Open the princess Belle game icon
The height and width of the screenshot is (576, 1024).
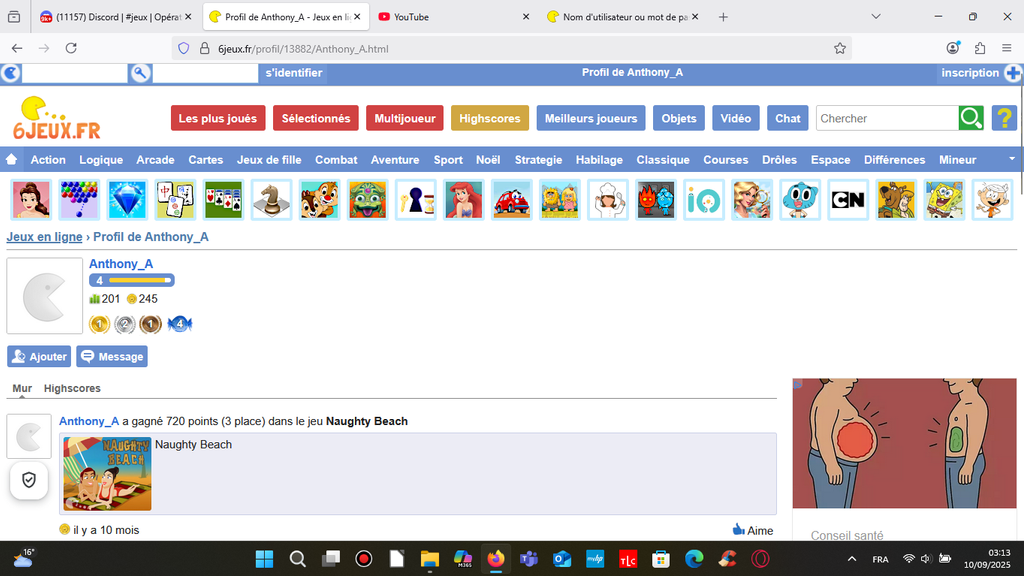pos(31,200)
